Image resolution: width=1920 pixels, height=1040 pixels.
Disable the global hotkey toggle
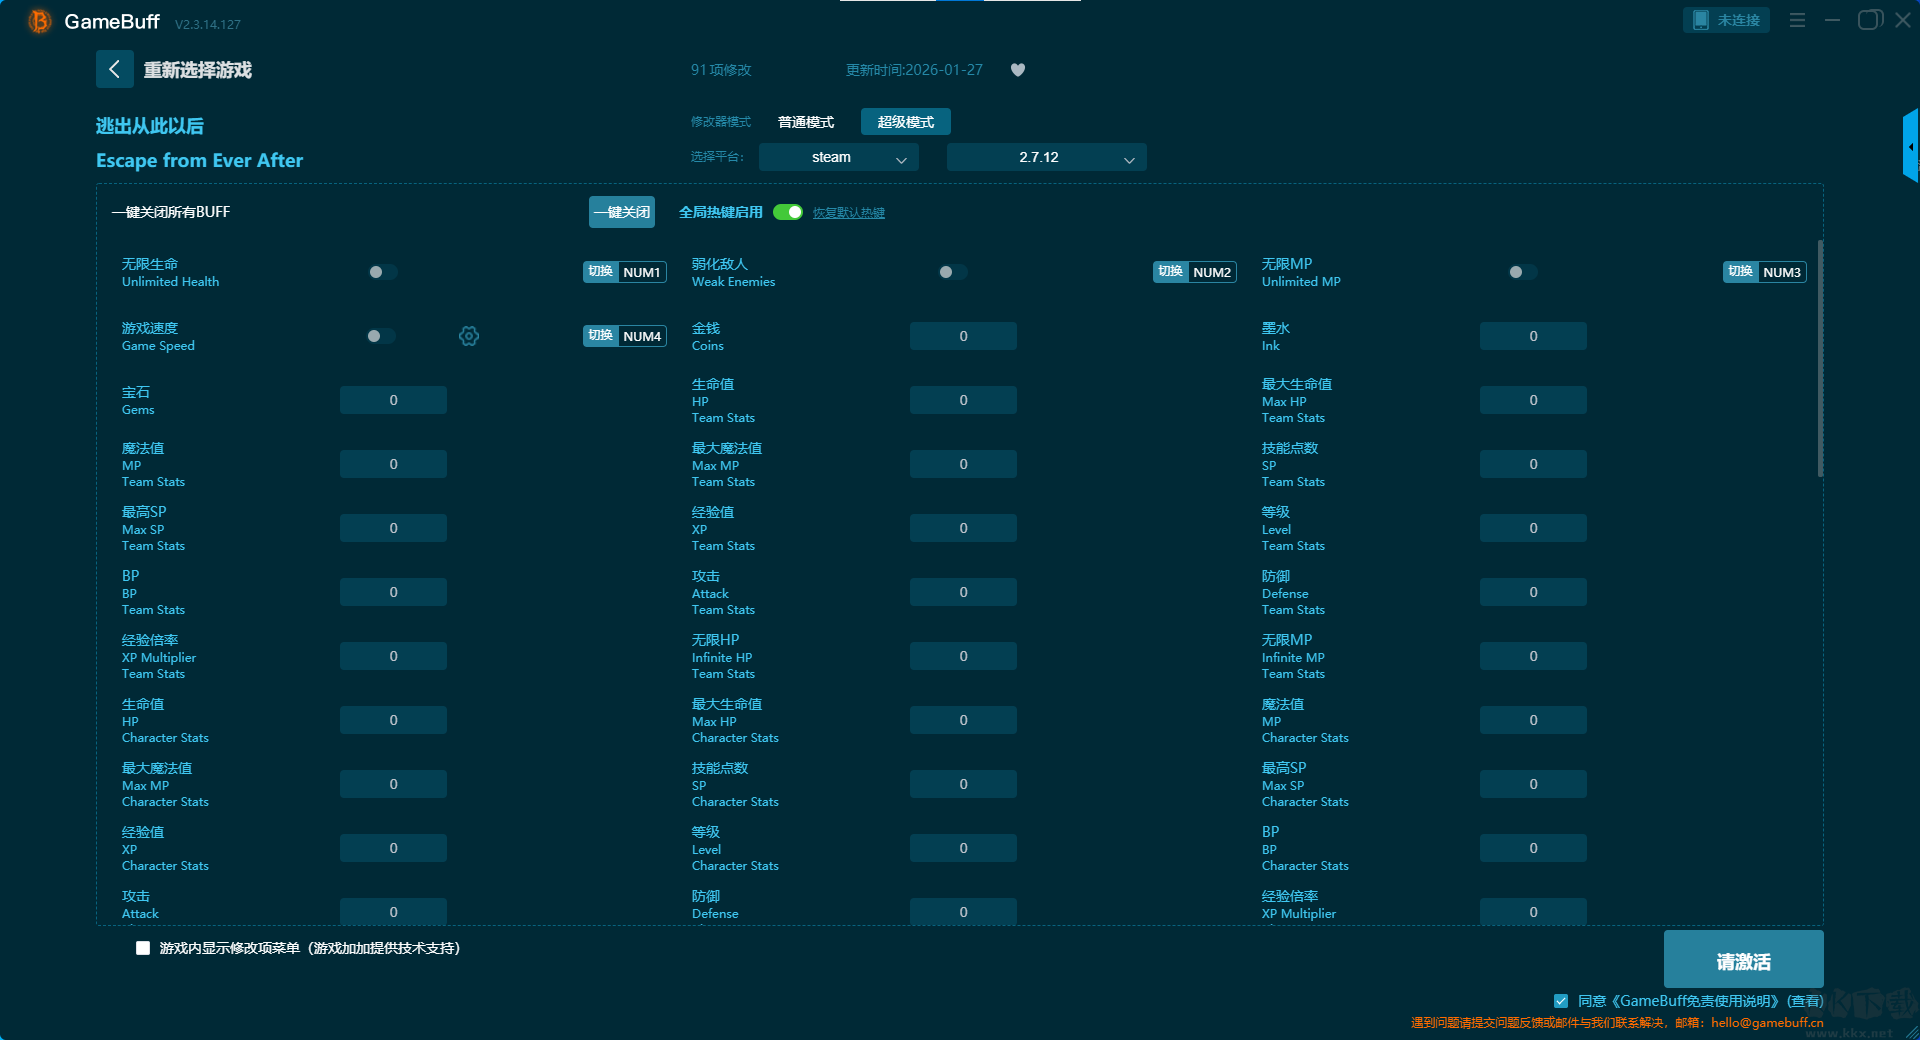[x=788, y=212]
